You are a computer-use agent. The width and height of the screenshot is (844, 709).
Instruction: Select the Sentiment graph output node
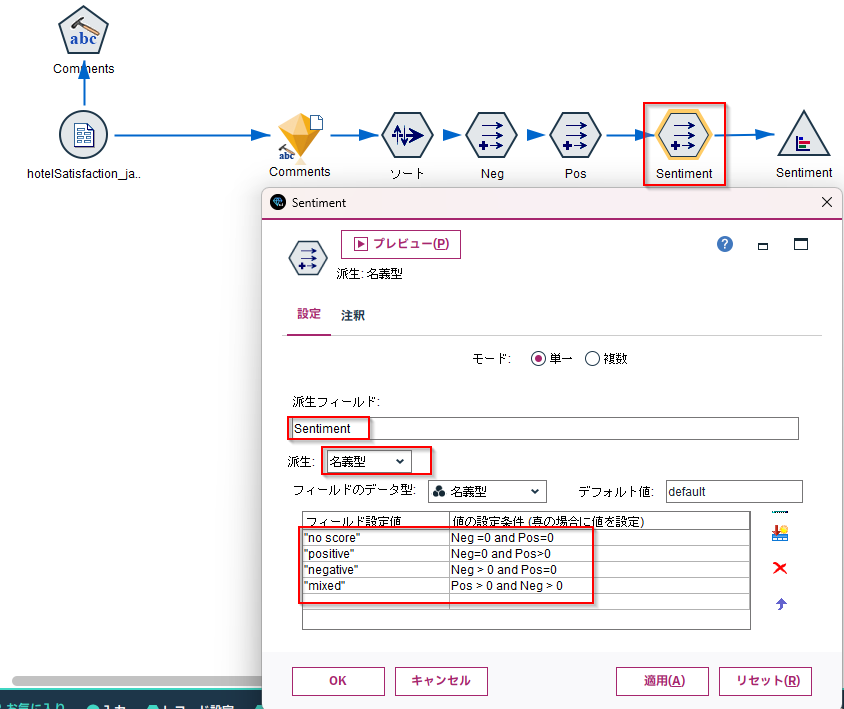[804, 135]
